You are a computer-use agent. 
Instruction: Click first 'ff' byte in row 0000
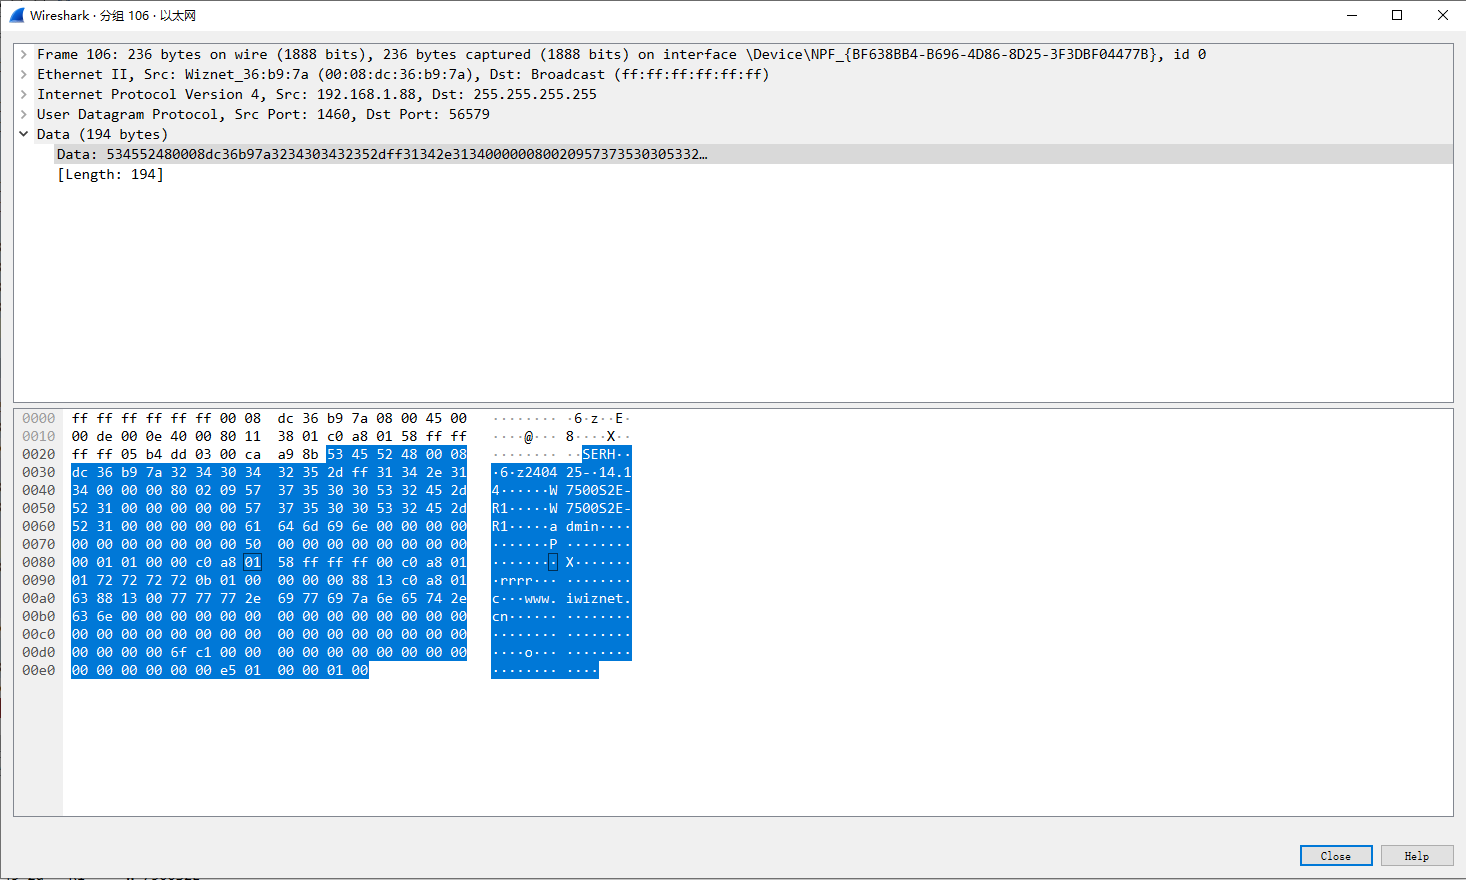point(80,418)
